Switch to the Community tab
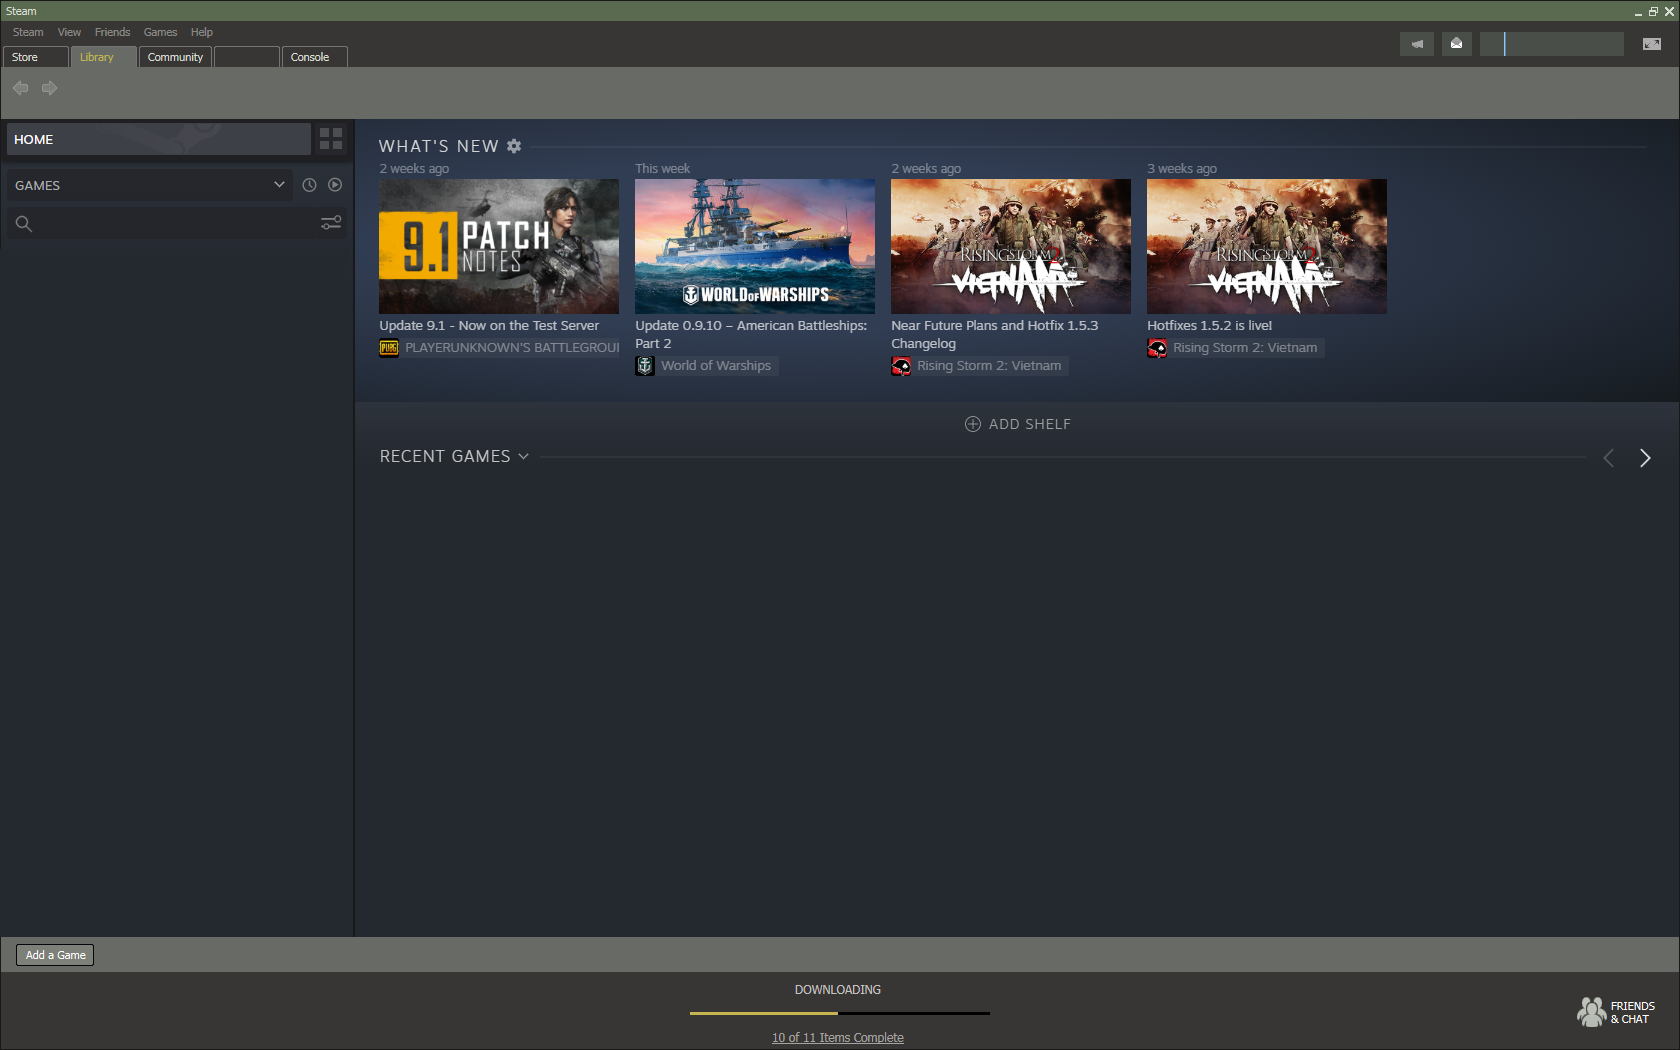Screen dimensions: 1680x1050 tap(175, 57)
